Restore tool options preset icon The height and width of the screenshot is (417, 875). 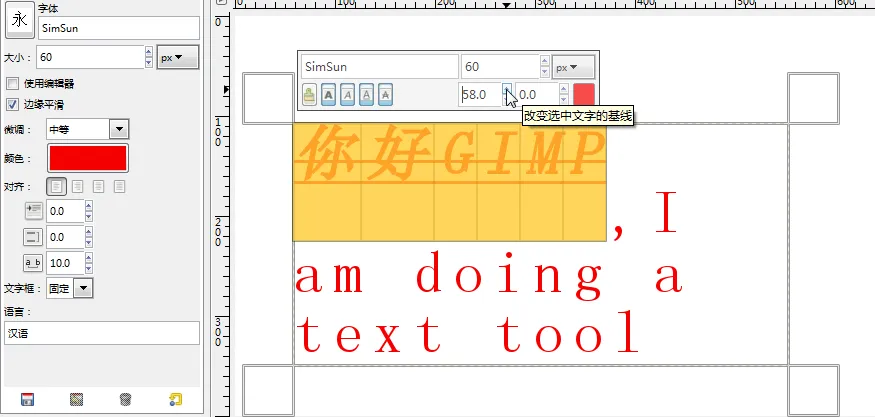tap(76, 400)
